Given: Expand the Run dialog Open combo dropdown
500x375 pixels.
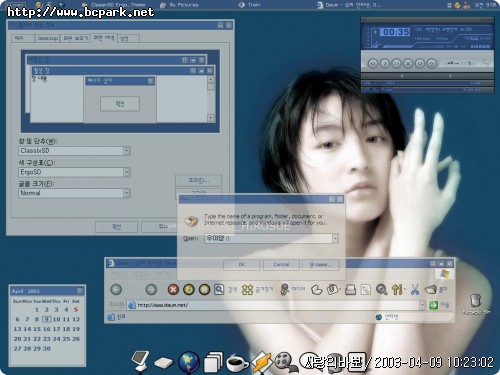Looking at the screenshot, I should click(335, 238).
